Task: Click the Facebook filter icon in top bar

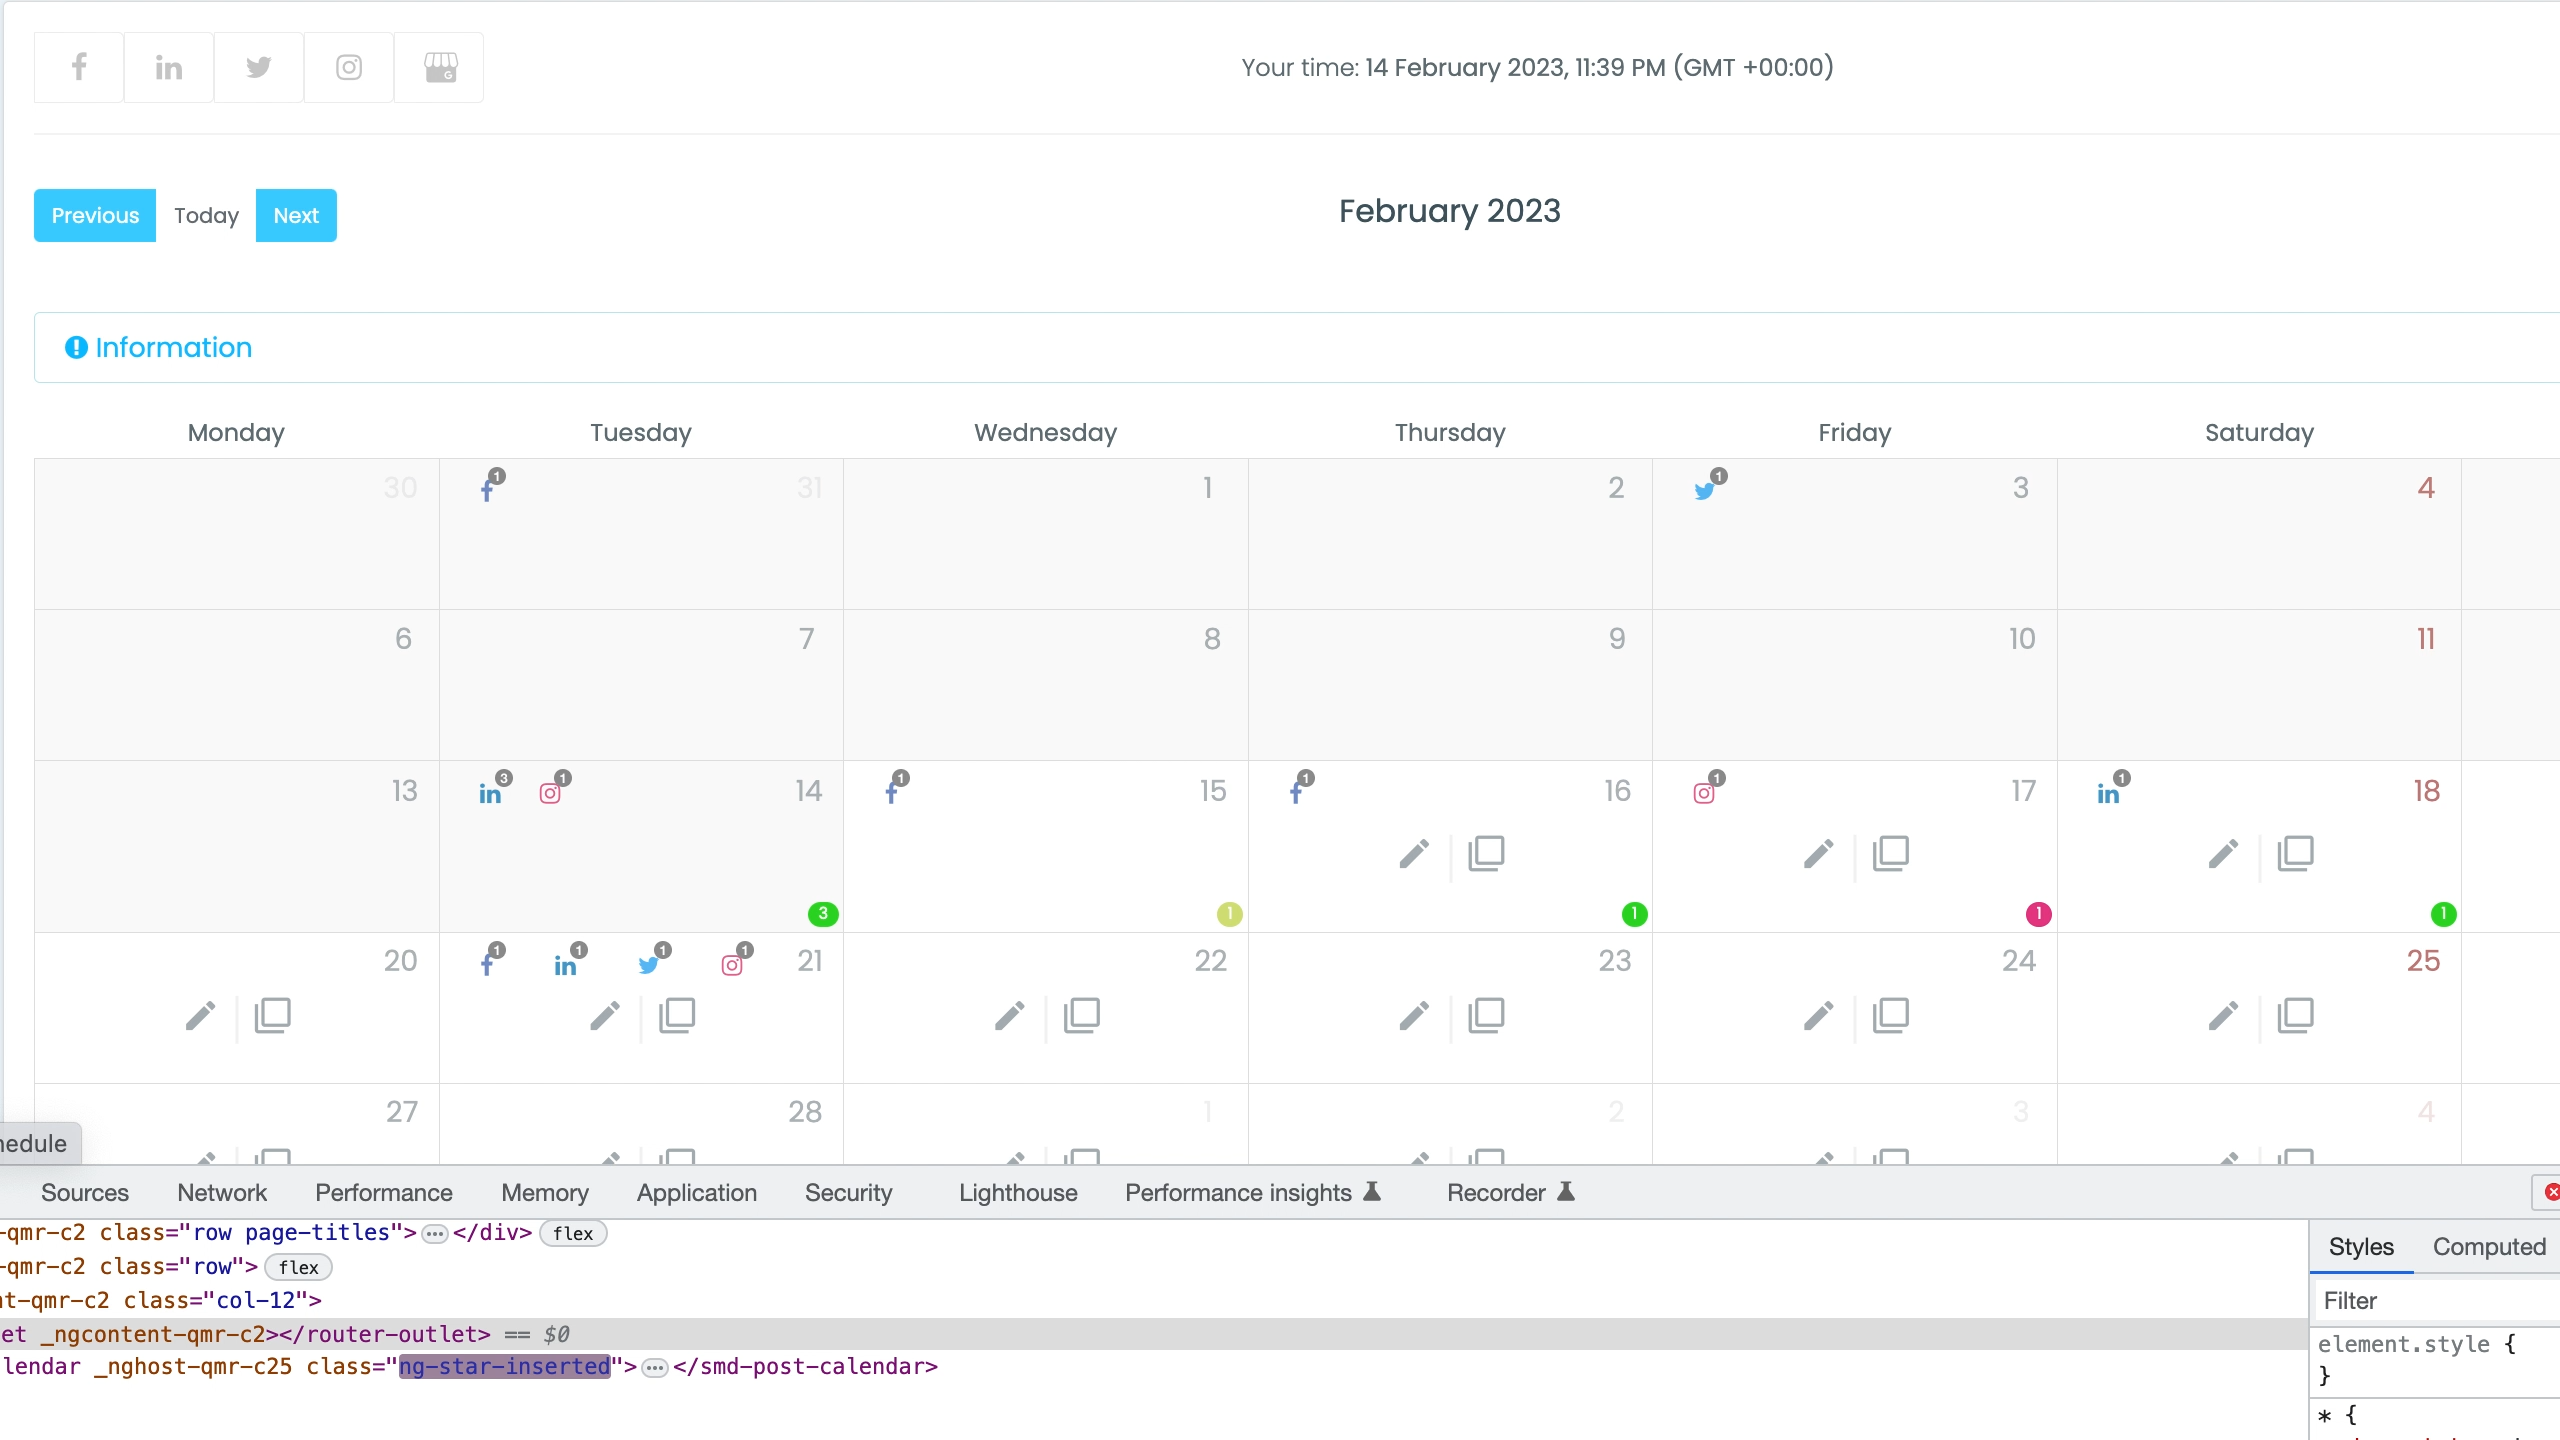Action: click(79, 67)
